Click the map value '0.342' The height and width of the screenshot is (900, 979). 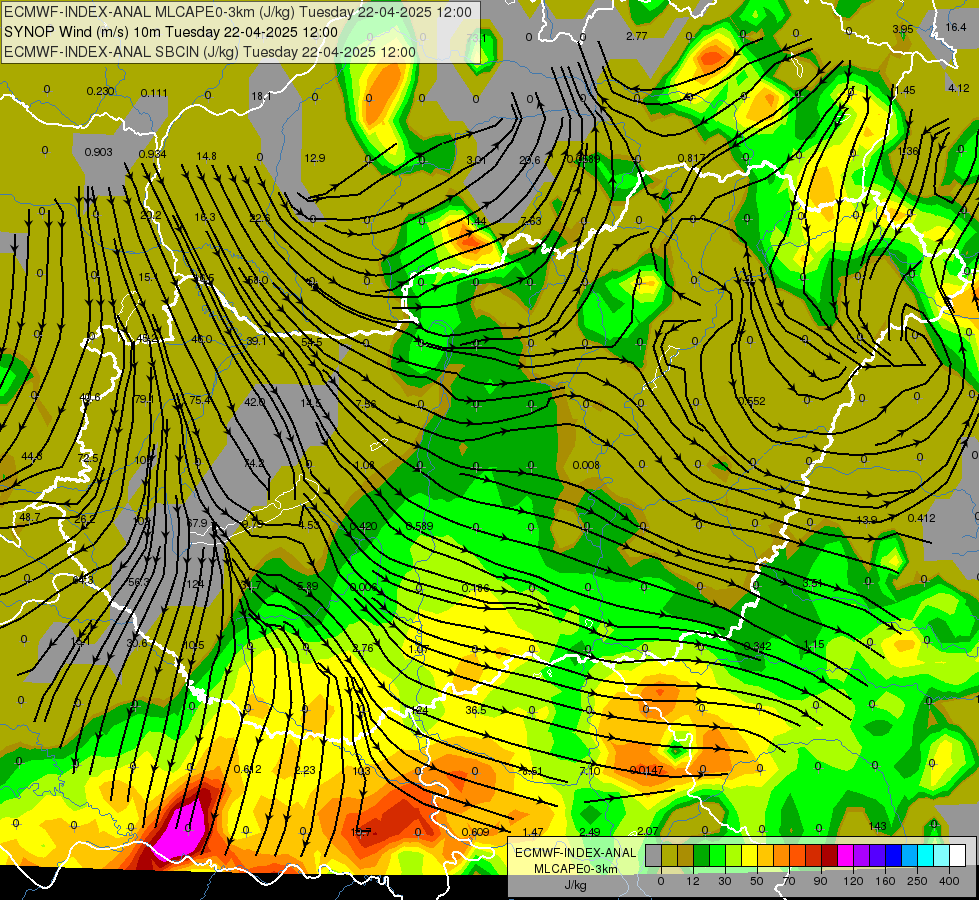(757, 646)
